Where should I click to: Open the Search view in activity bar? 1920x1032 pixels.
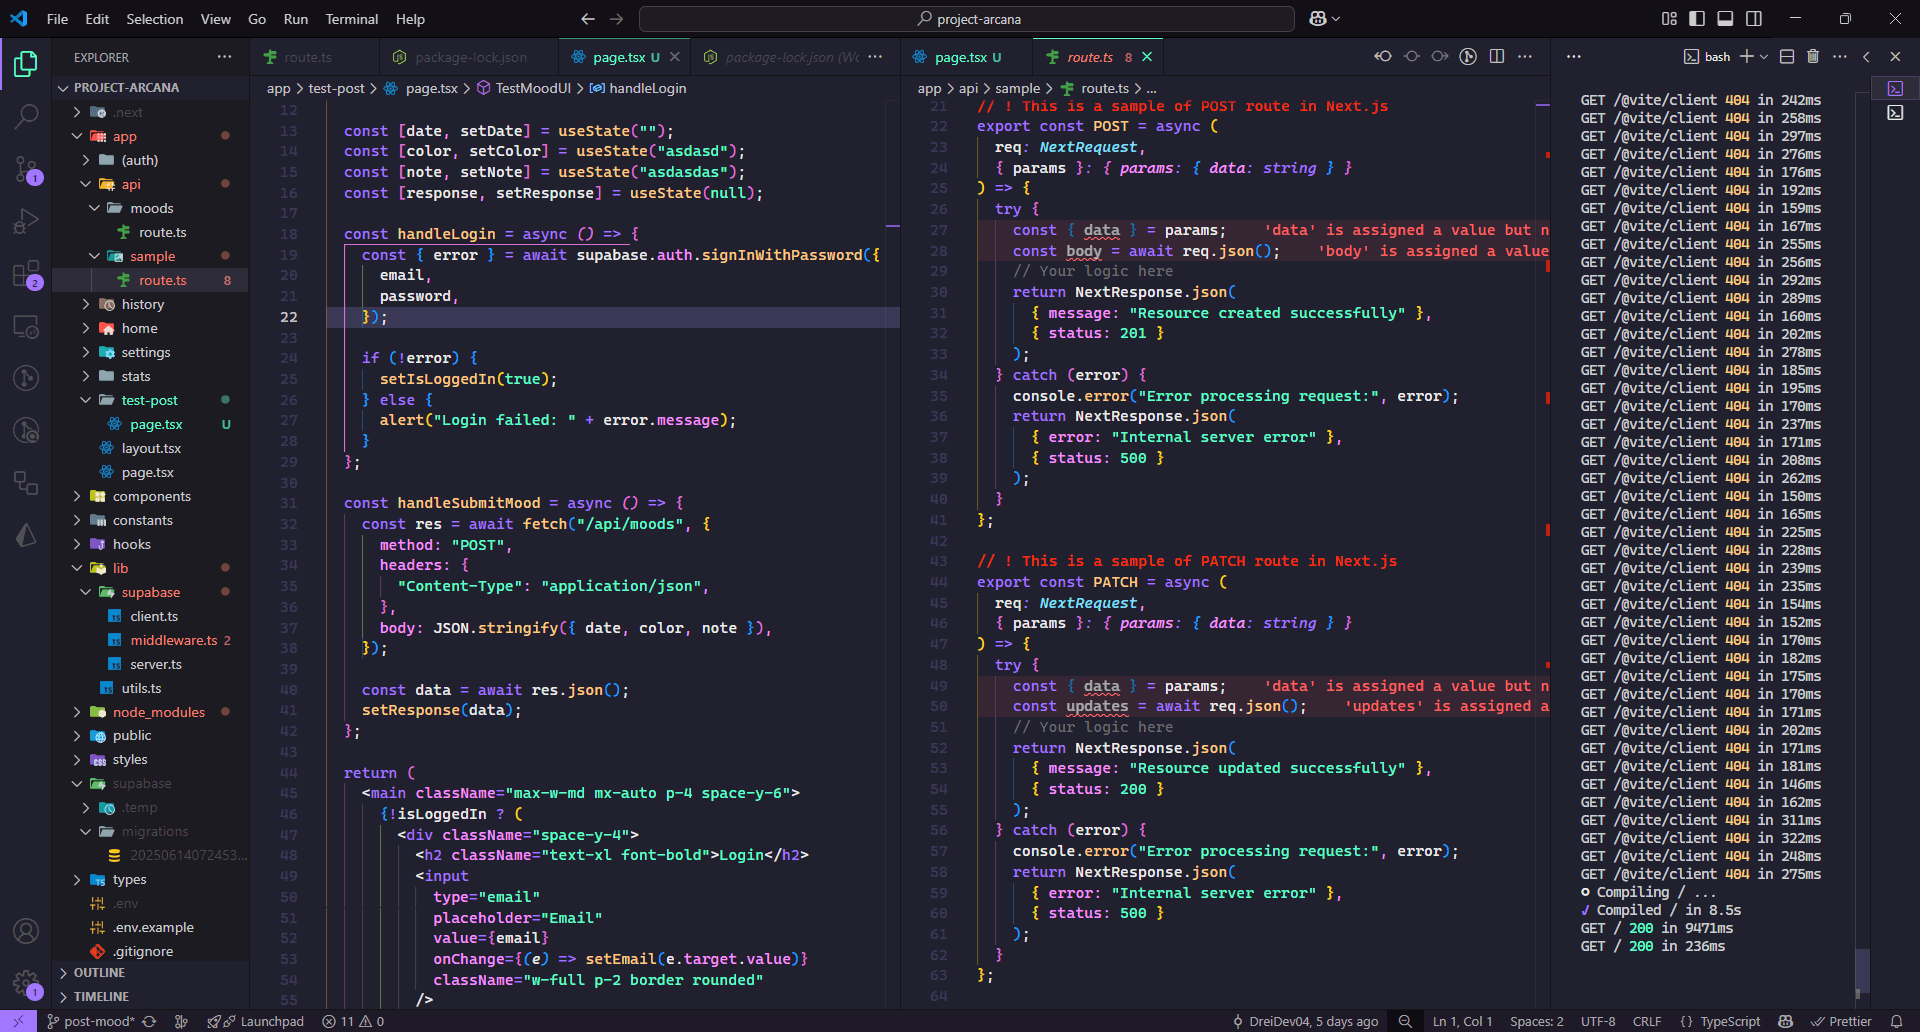26,116
